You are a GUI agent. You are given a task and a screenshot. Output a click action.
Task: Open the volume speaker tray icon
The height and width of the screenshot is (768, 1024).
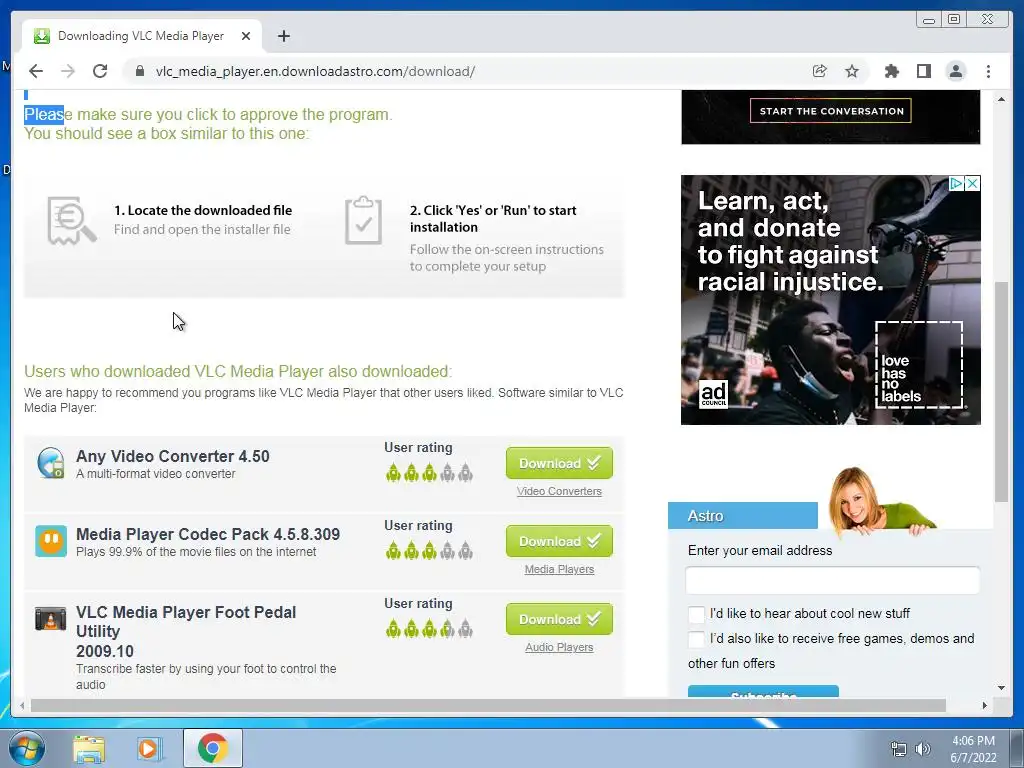[922, 749]
